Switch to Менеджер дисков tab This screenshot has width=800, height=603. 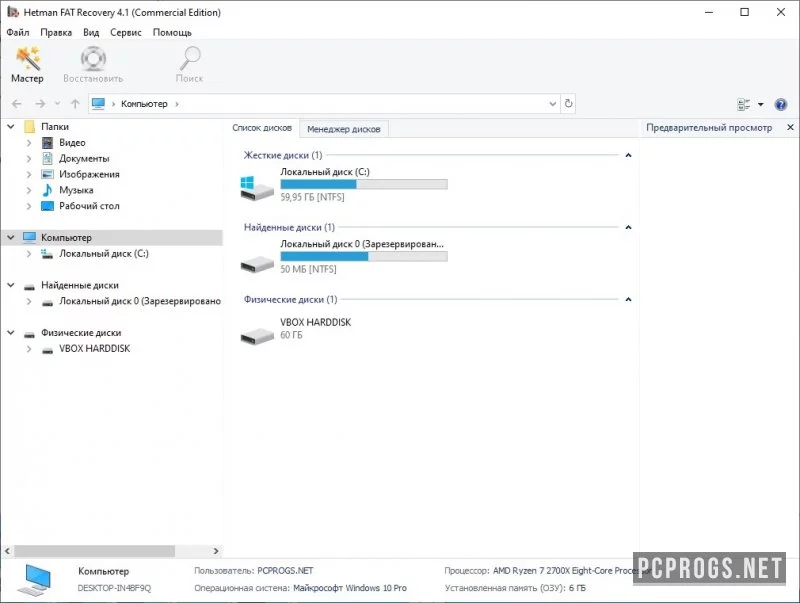(344, 129)
